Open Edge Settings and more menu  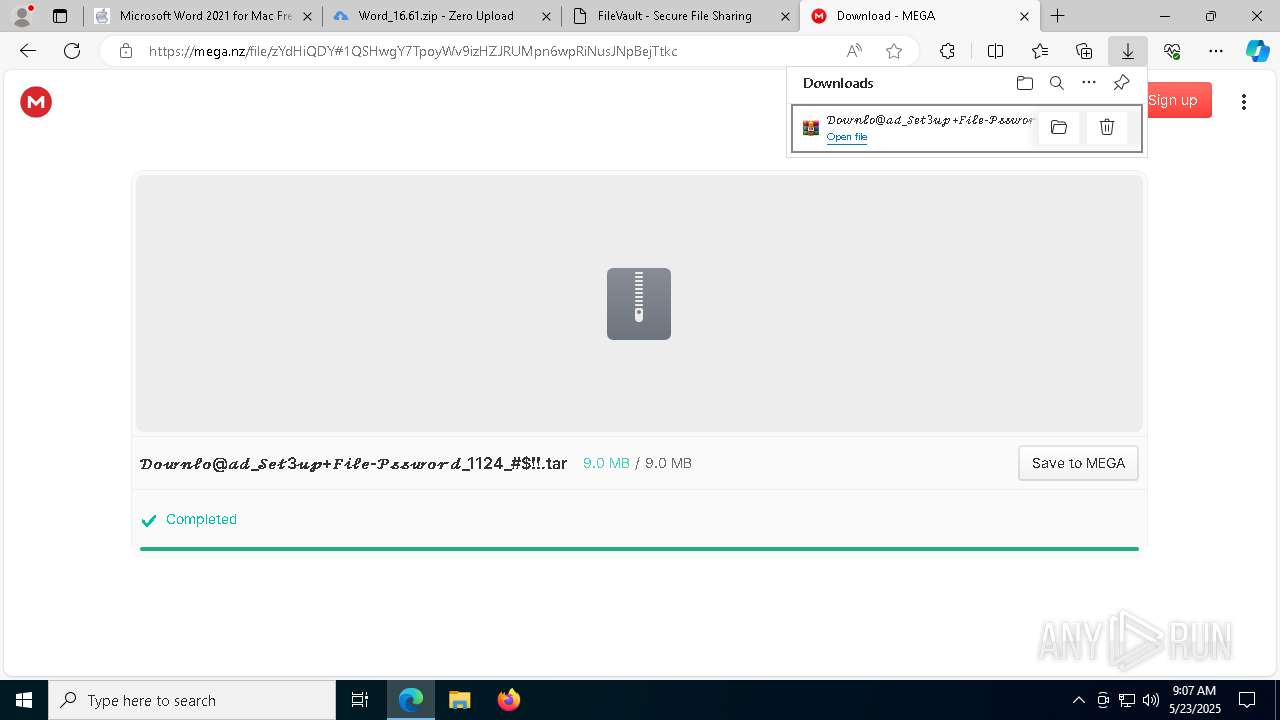(x=1216, y=51)
